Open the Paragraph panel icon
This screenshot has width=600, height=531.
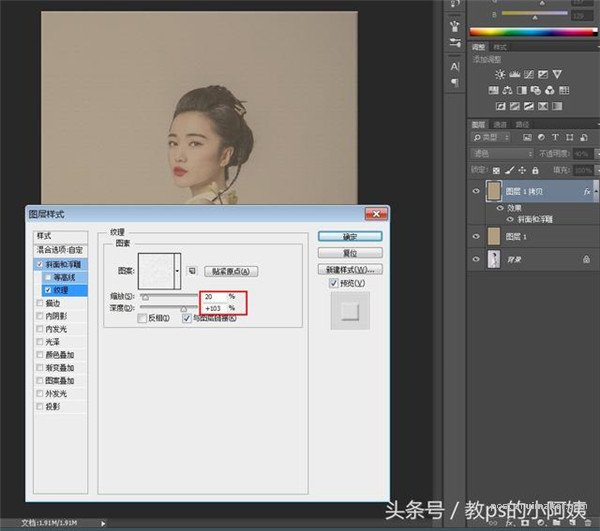(x=455, y=82)
